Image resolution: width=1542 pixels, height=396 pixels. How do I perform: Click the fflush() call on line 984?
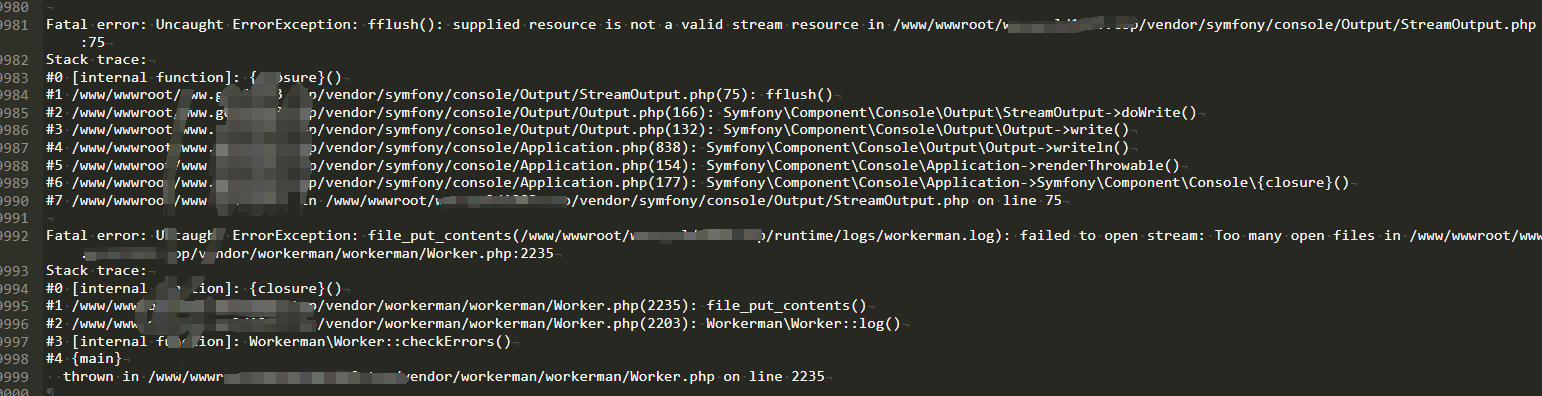point(799,95)
